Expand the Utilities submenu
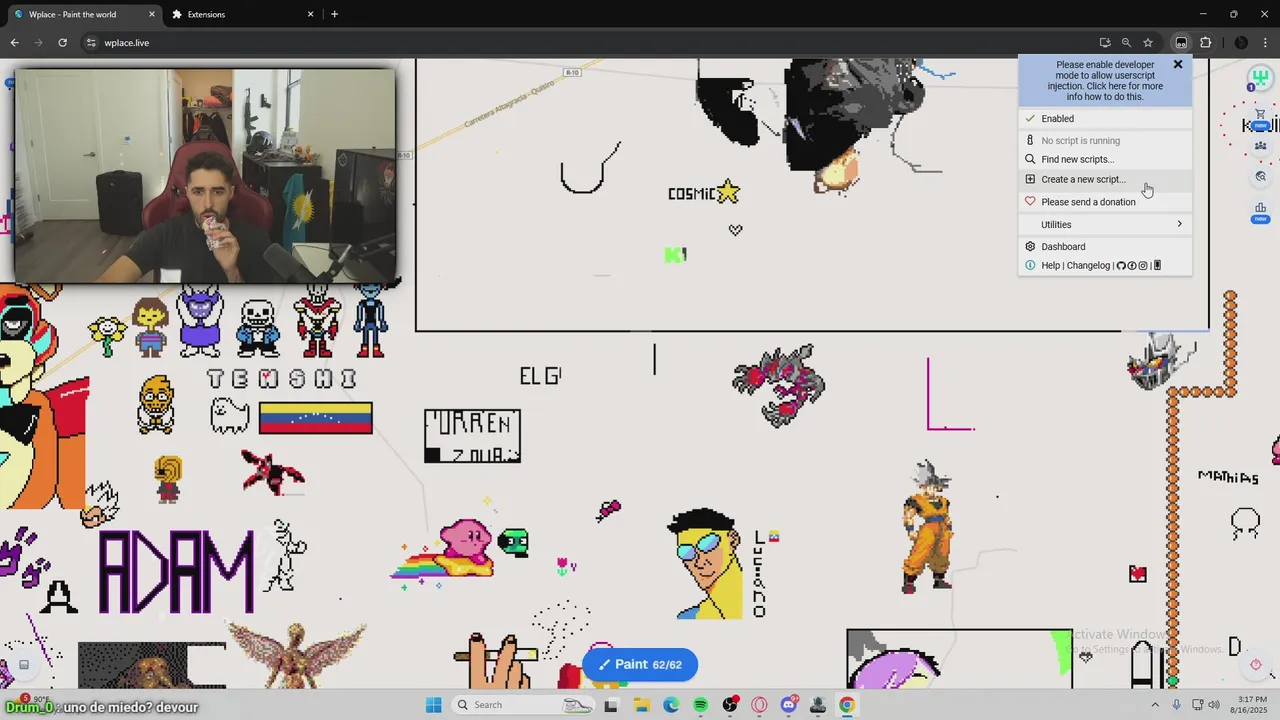Image resolution: width=1280 pixels, height=720 pixels. [x=1105, y=224]
